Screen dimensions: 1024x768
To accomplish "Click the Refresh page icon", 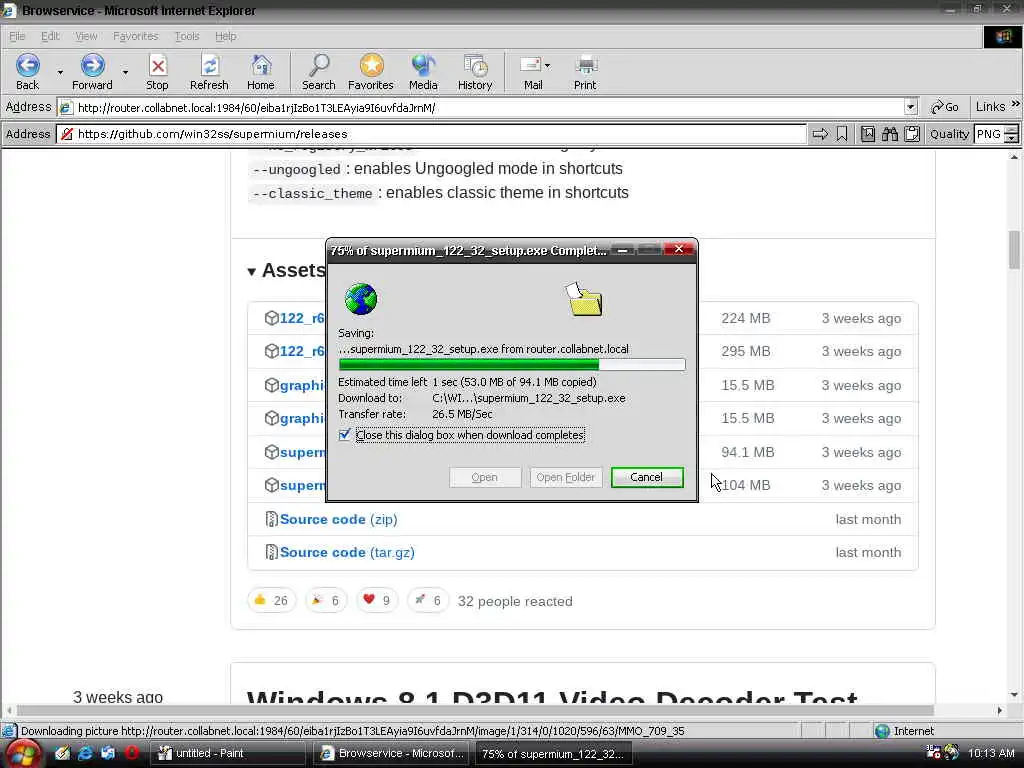I will point(210,66).
